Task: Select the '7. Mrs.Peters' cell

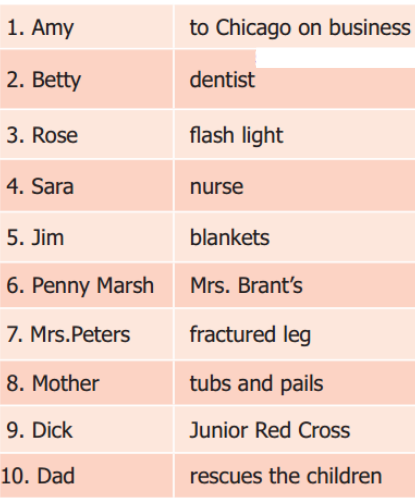Action: 86,334
